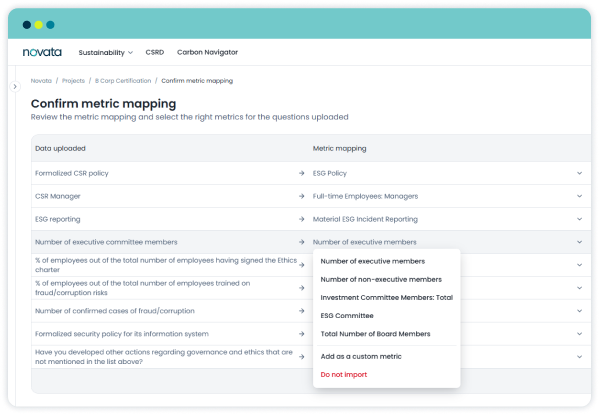Open the dropdown chevron for fraud/corruption risks training row
This screenshot has width=599, height=415.
point(580,288)
